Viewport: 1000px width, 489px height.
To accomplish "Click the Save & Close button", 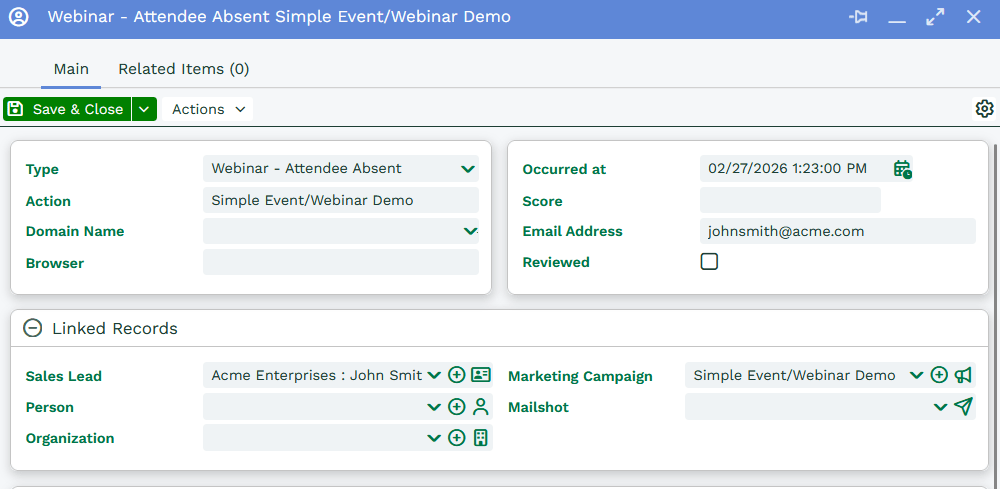I will tap(67, 109).
